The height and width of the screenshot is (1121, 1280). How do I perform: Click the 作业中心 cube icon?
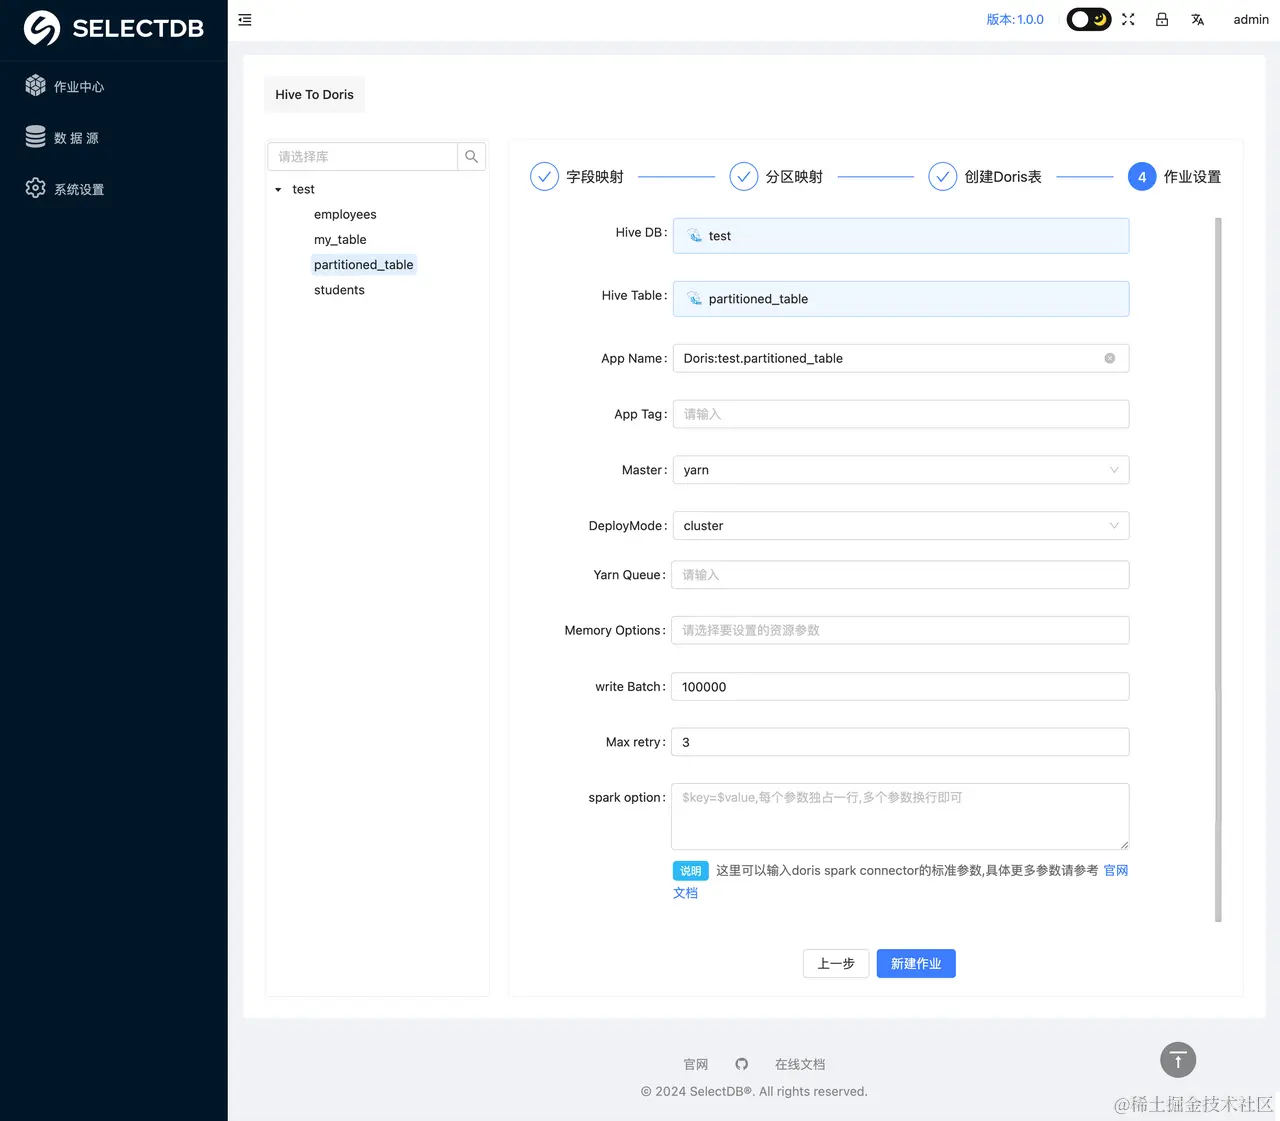point(36,86)
